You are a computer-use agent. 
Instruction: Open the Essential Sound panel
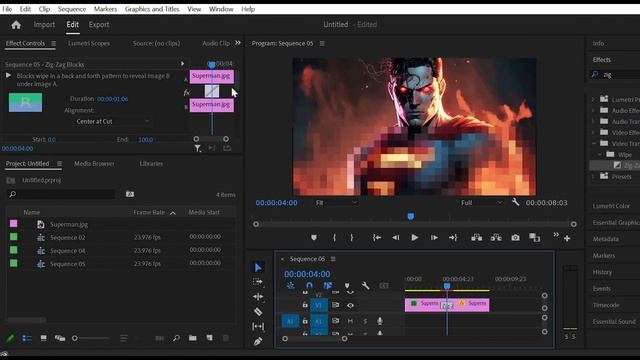pyautogui.click(x=614, y=322)
